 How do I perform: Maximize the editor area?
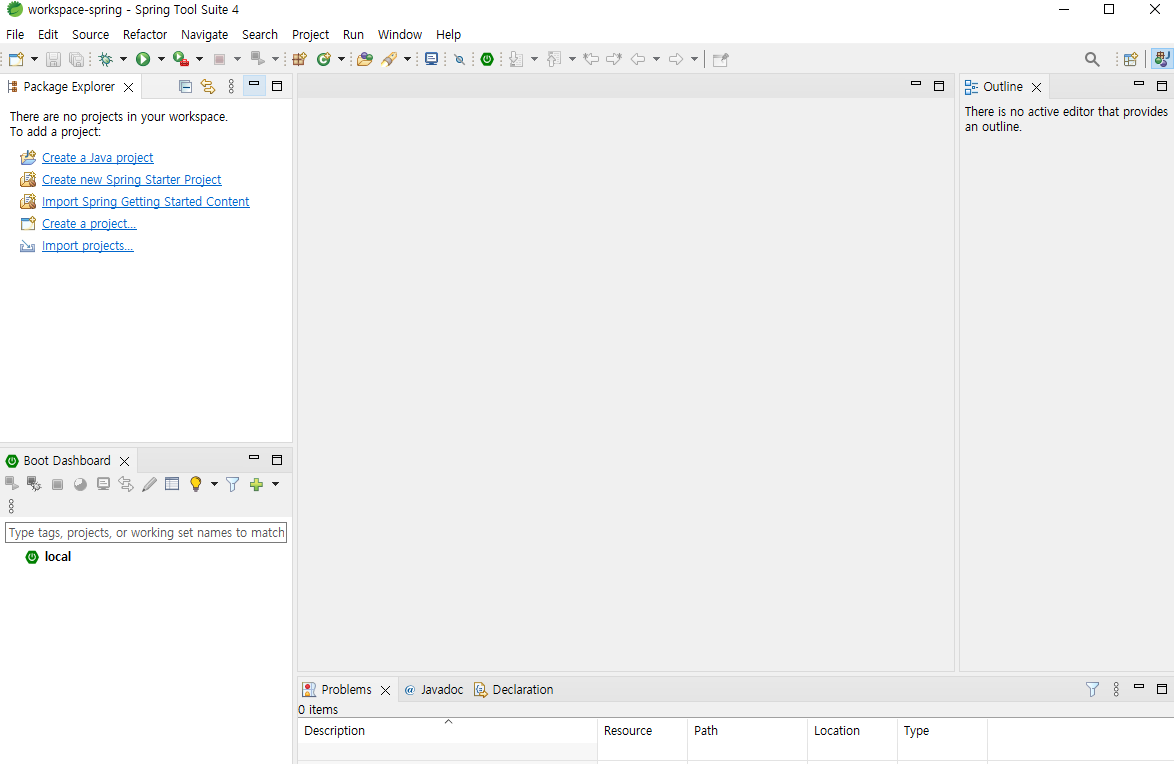[939, 86]
